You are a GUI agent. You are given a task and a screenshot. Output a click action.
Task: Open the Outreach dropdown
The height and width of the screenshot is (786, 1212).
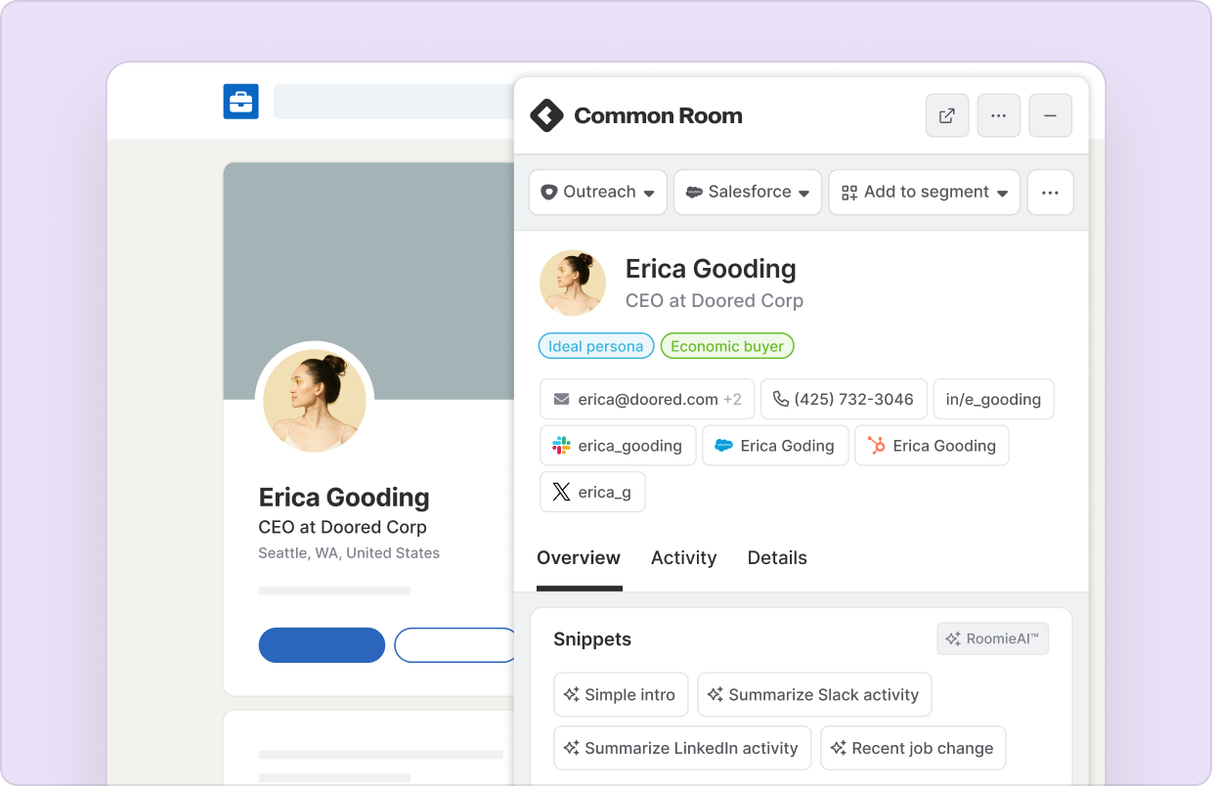tap(598, 192)
